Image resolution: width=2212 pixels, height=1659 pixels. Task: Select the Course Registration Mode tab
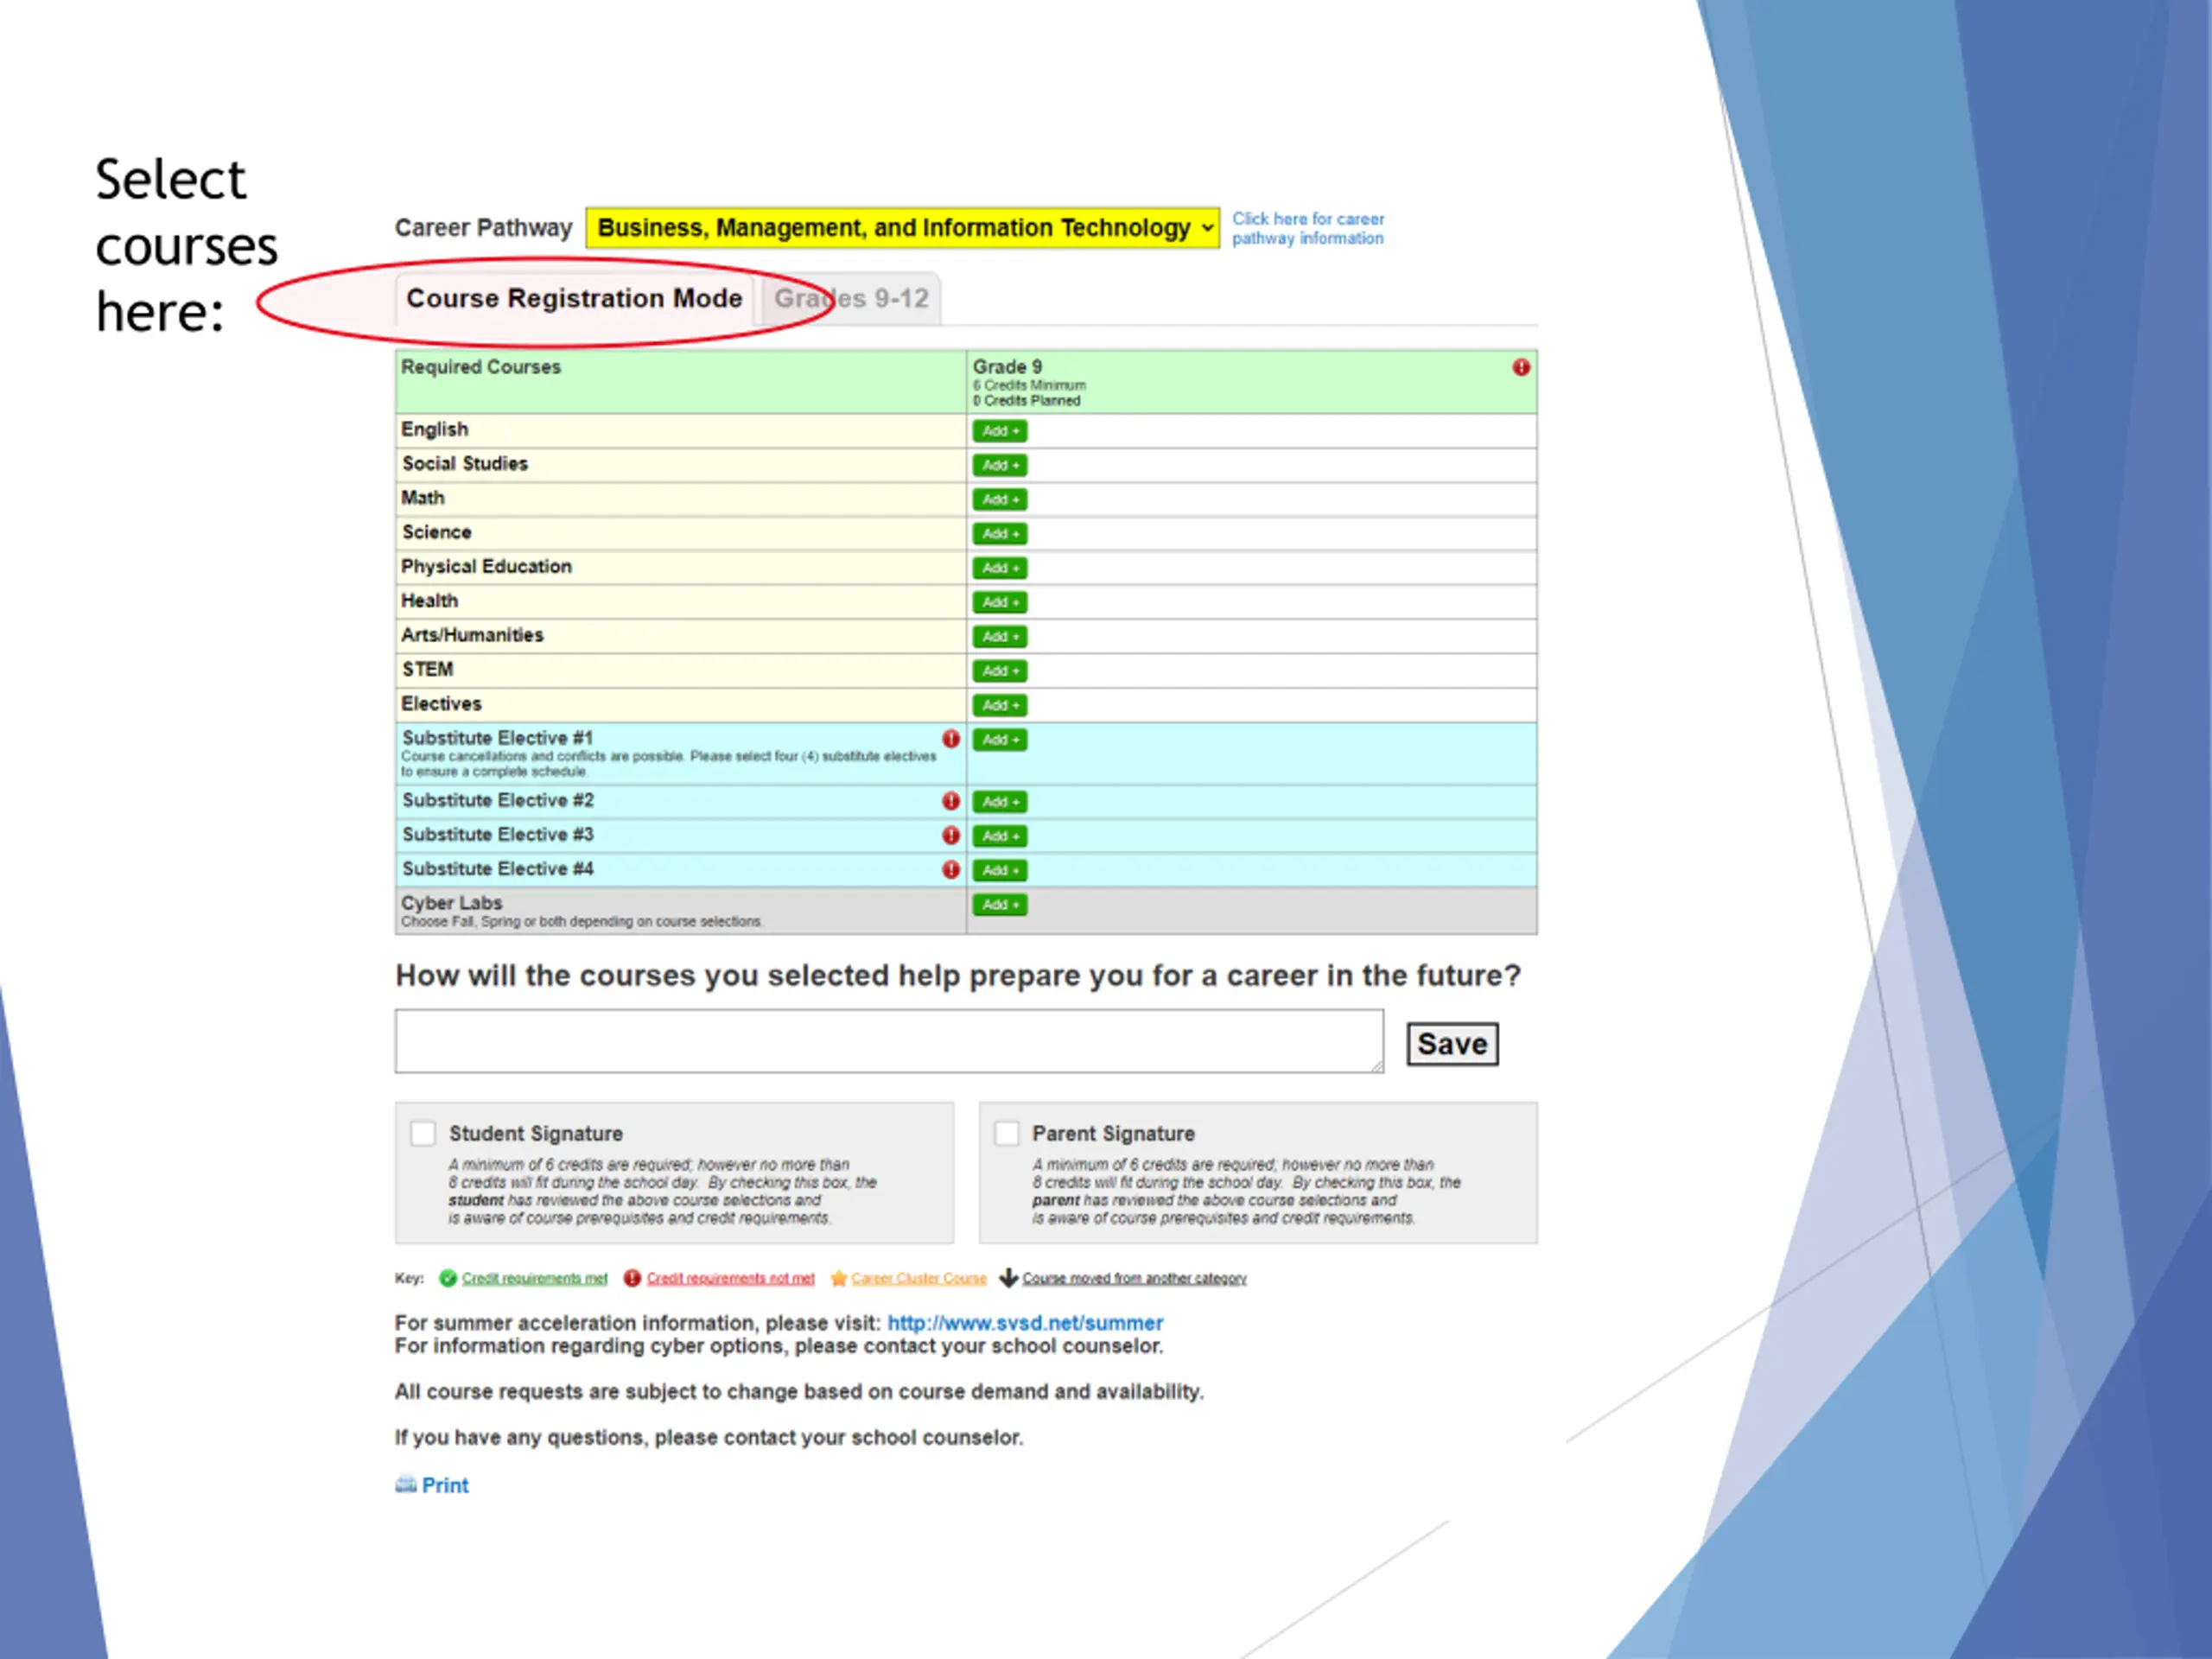574,299
